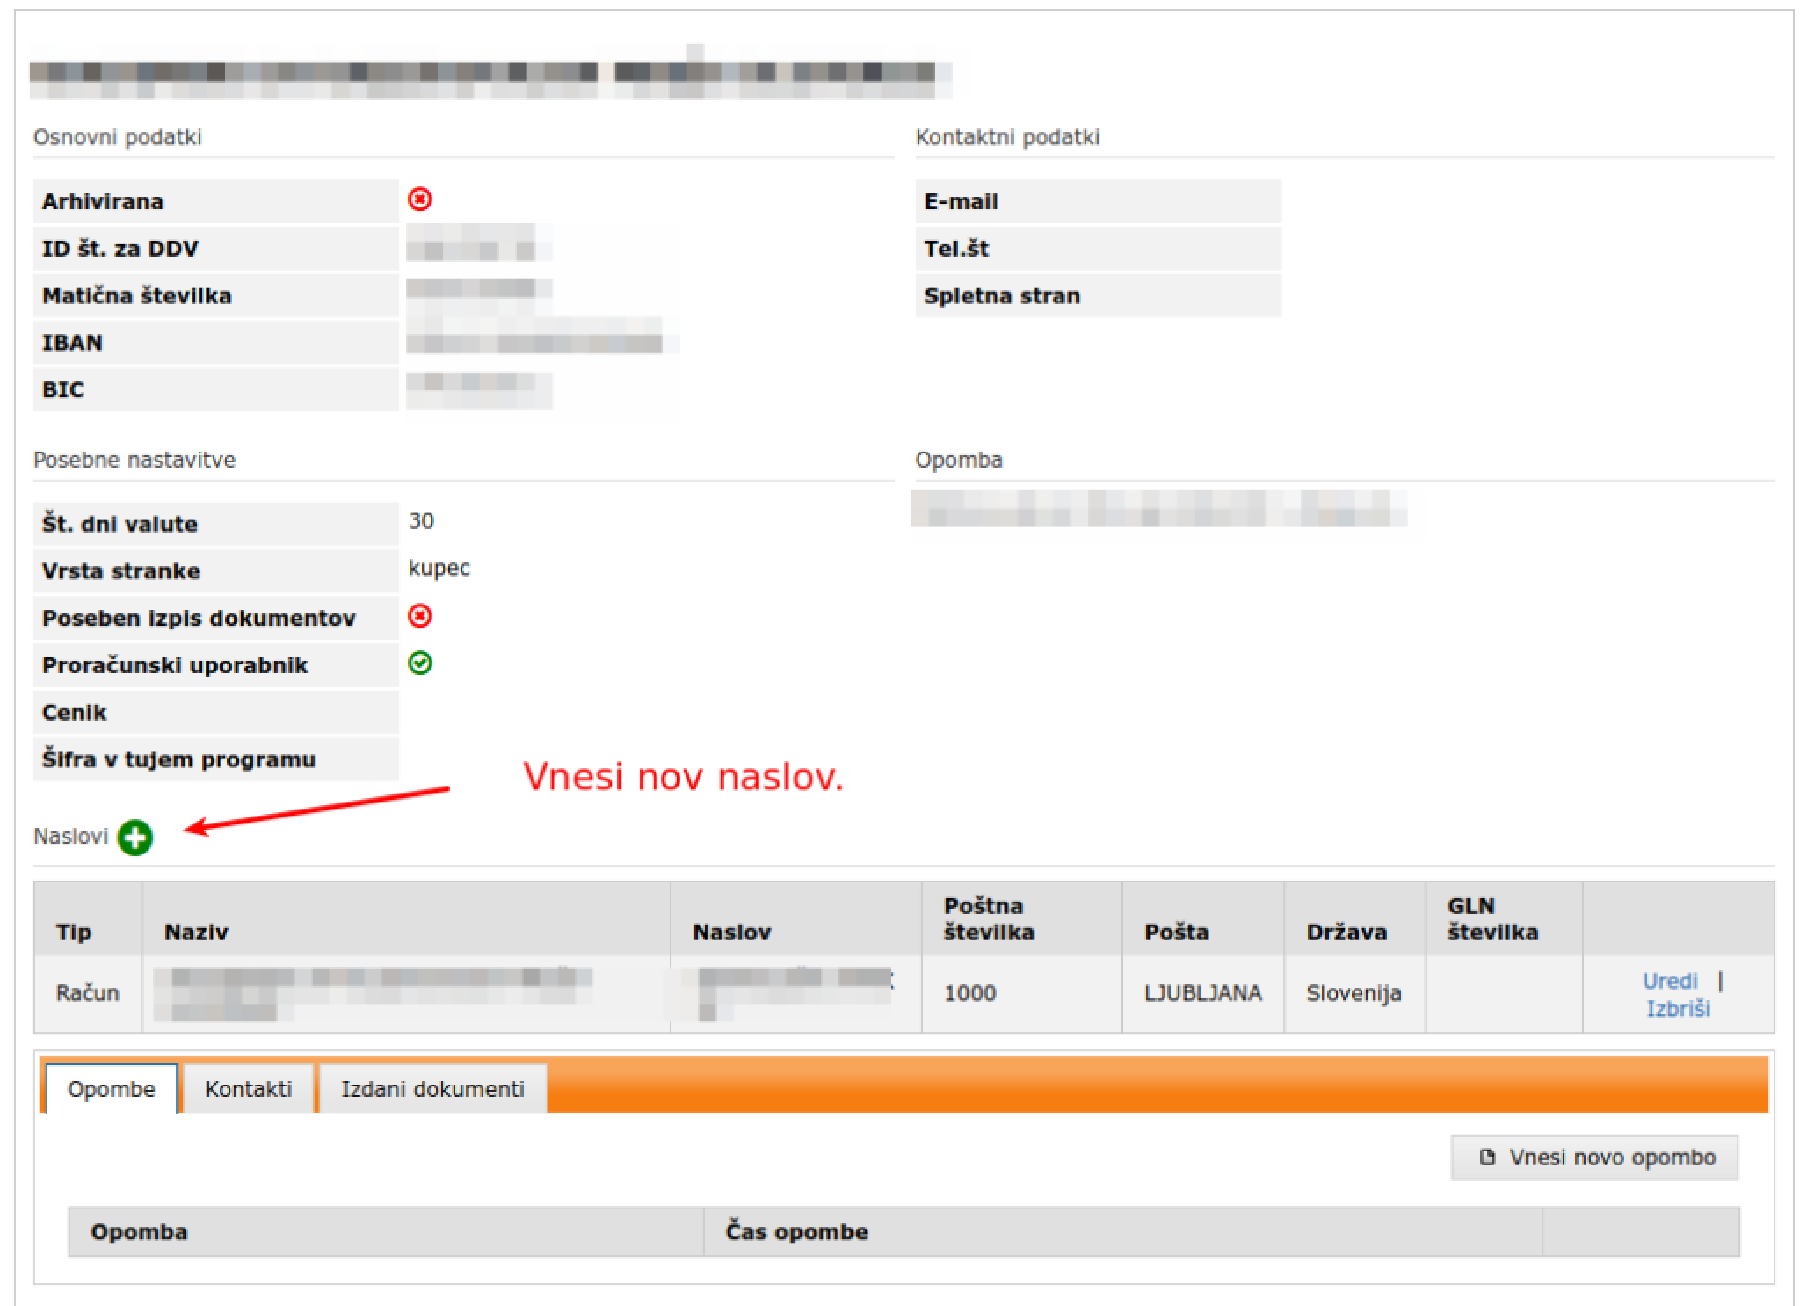Click the Uredi link in address row
The height and width of the screenshot is (1306, 1800).
click(1669, 981)
